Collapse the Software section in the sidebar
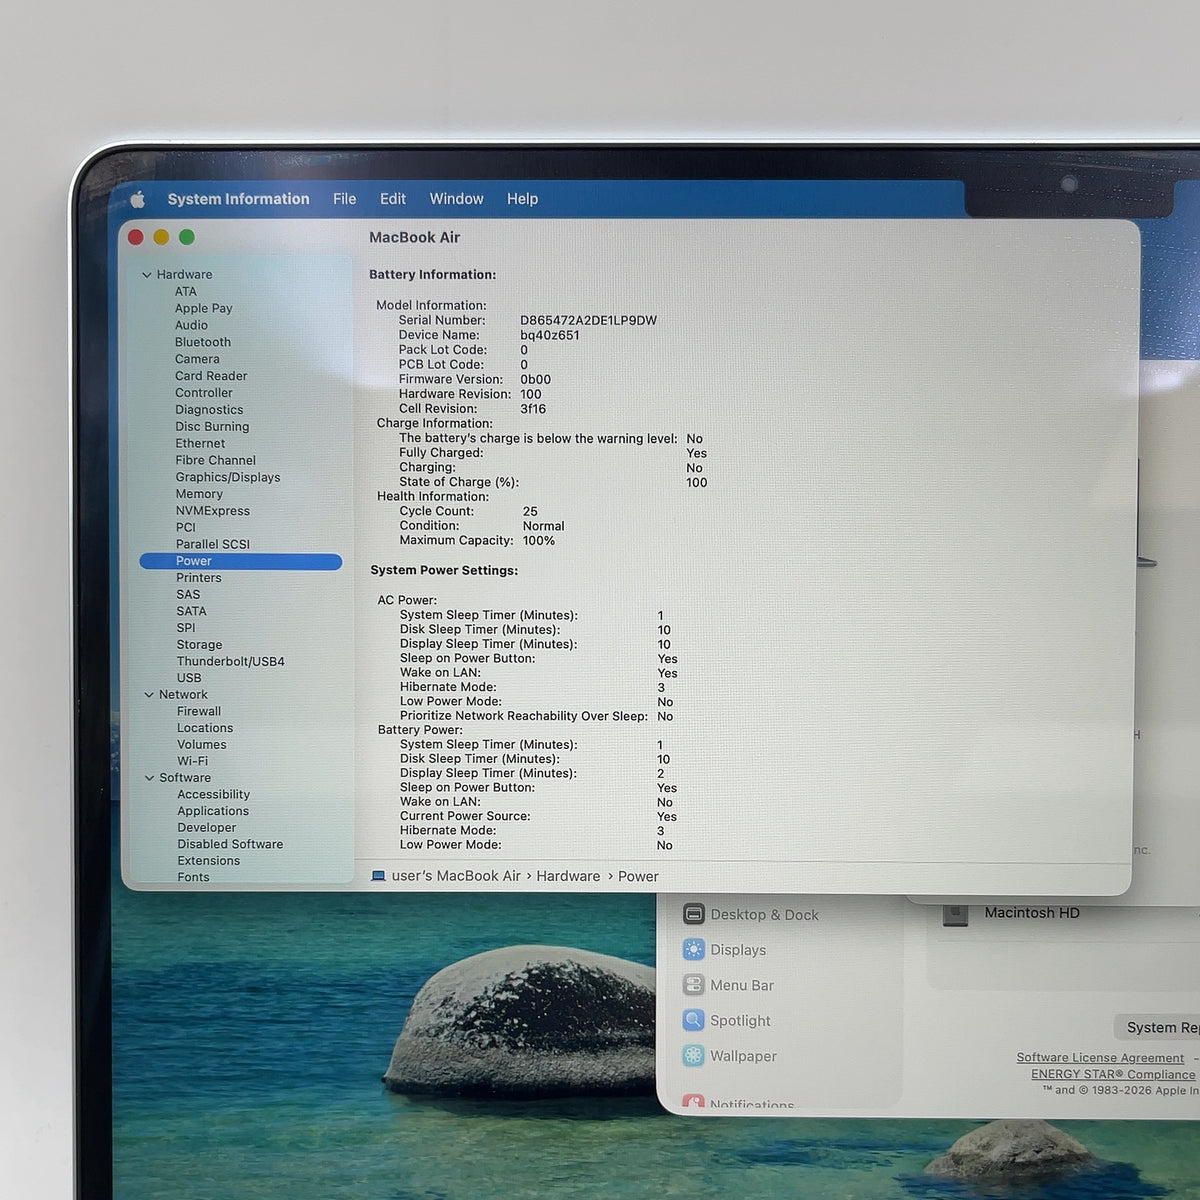 pos(150,778)
